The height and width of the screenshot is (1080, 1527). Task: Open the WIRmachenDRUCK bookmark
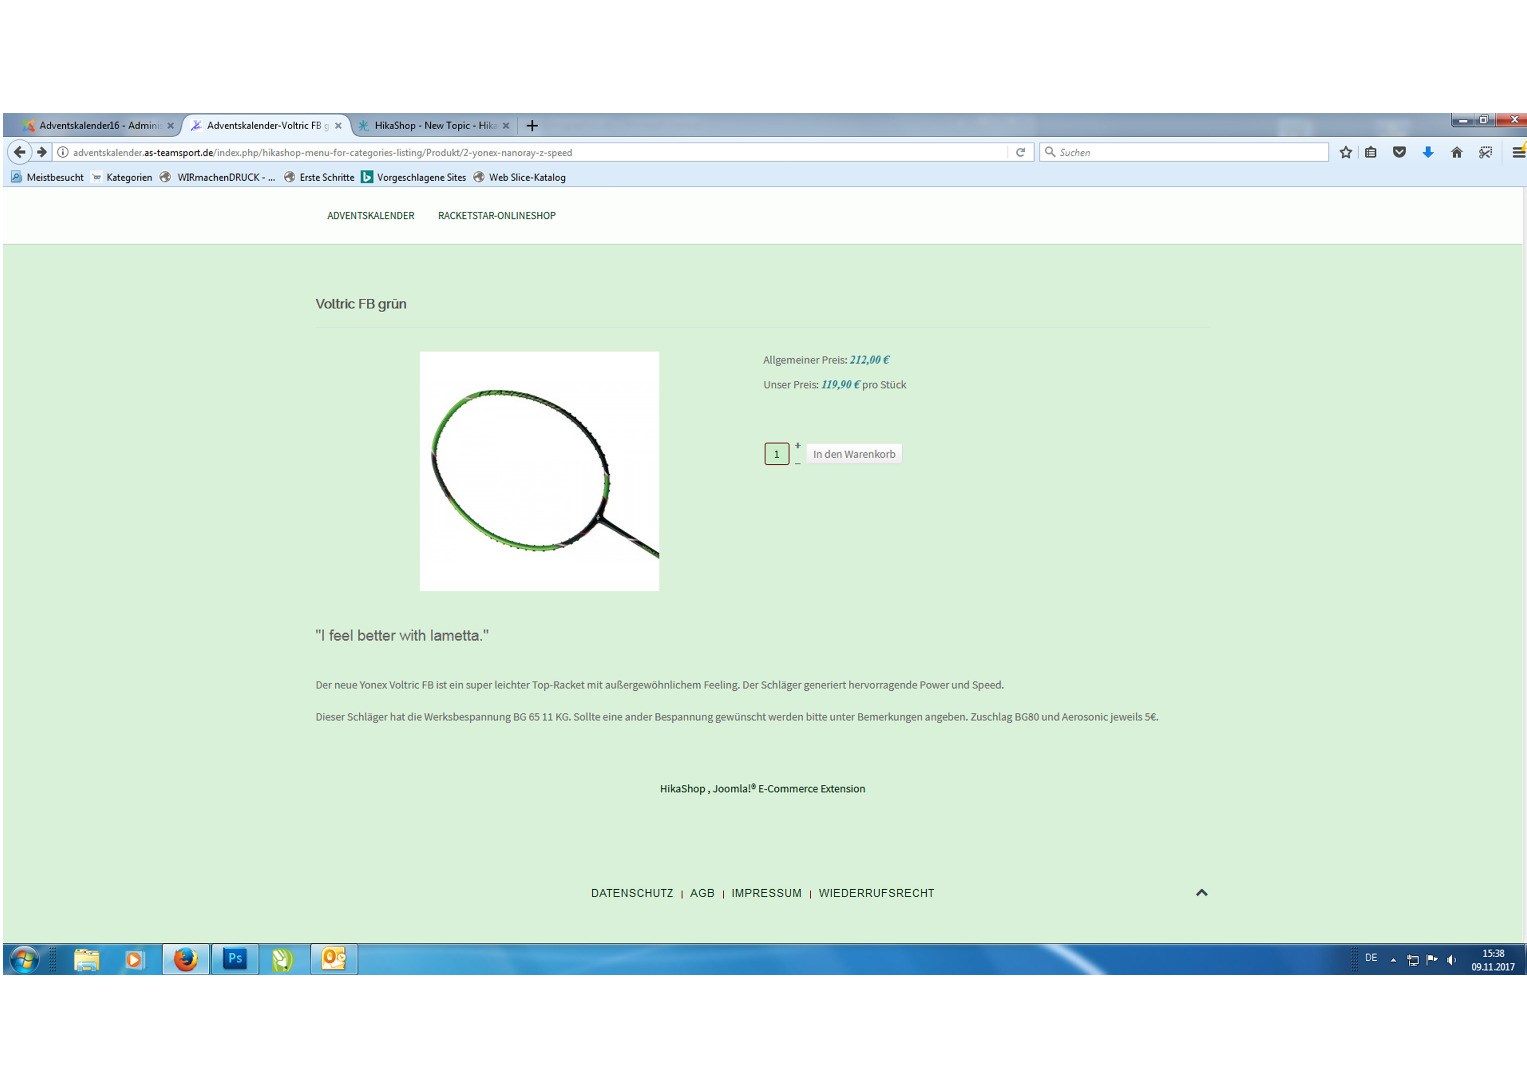click(217, 177)
